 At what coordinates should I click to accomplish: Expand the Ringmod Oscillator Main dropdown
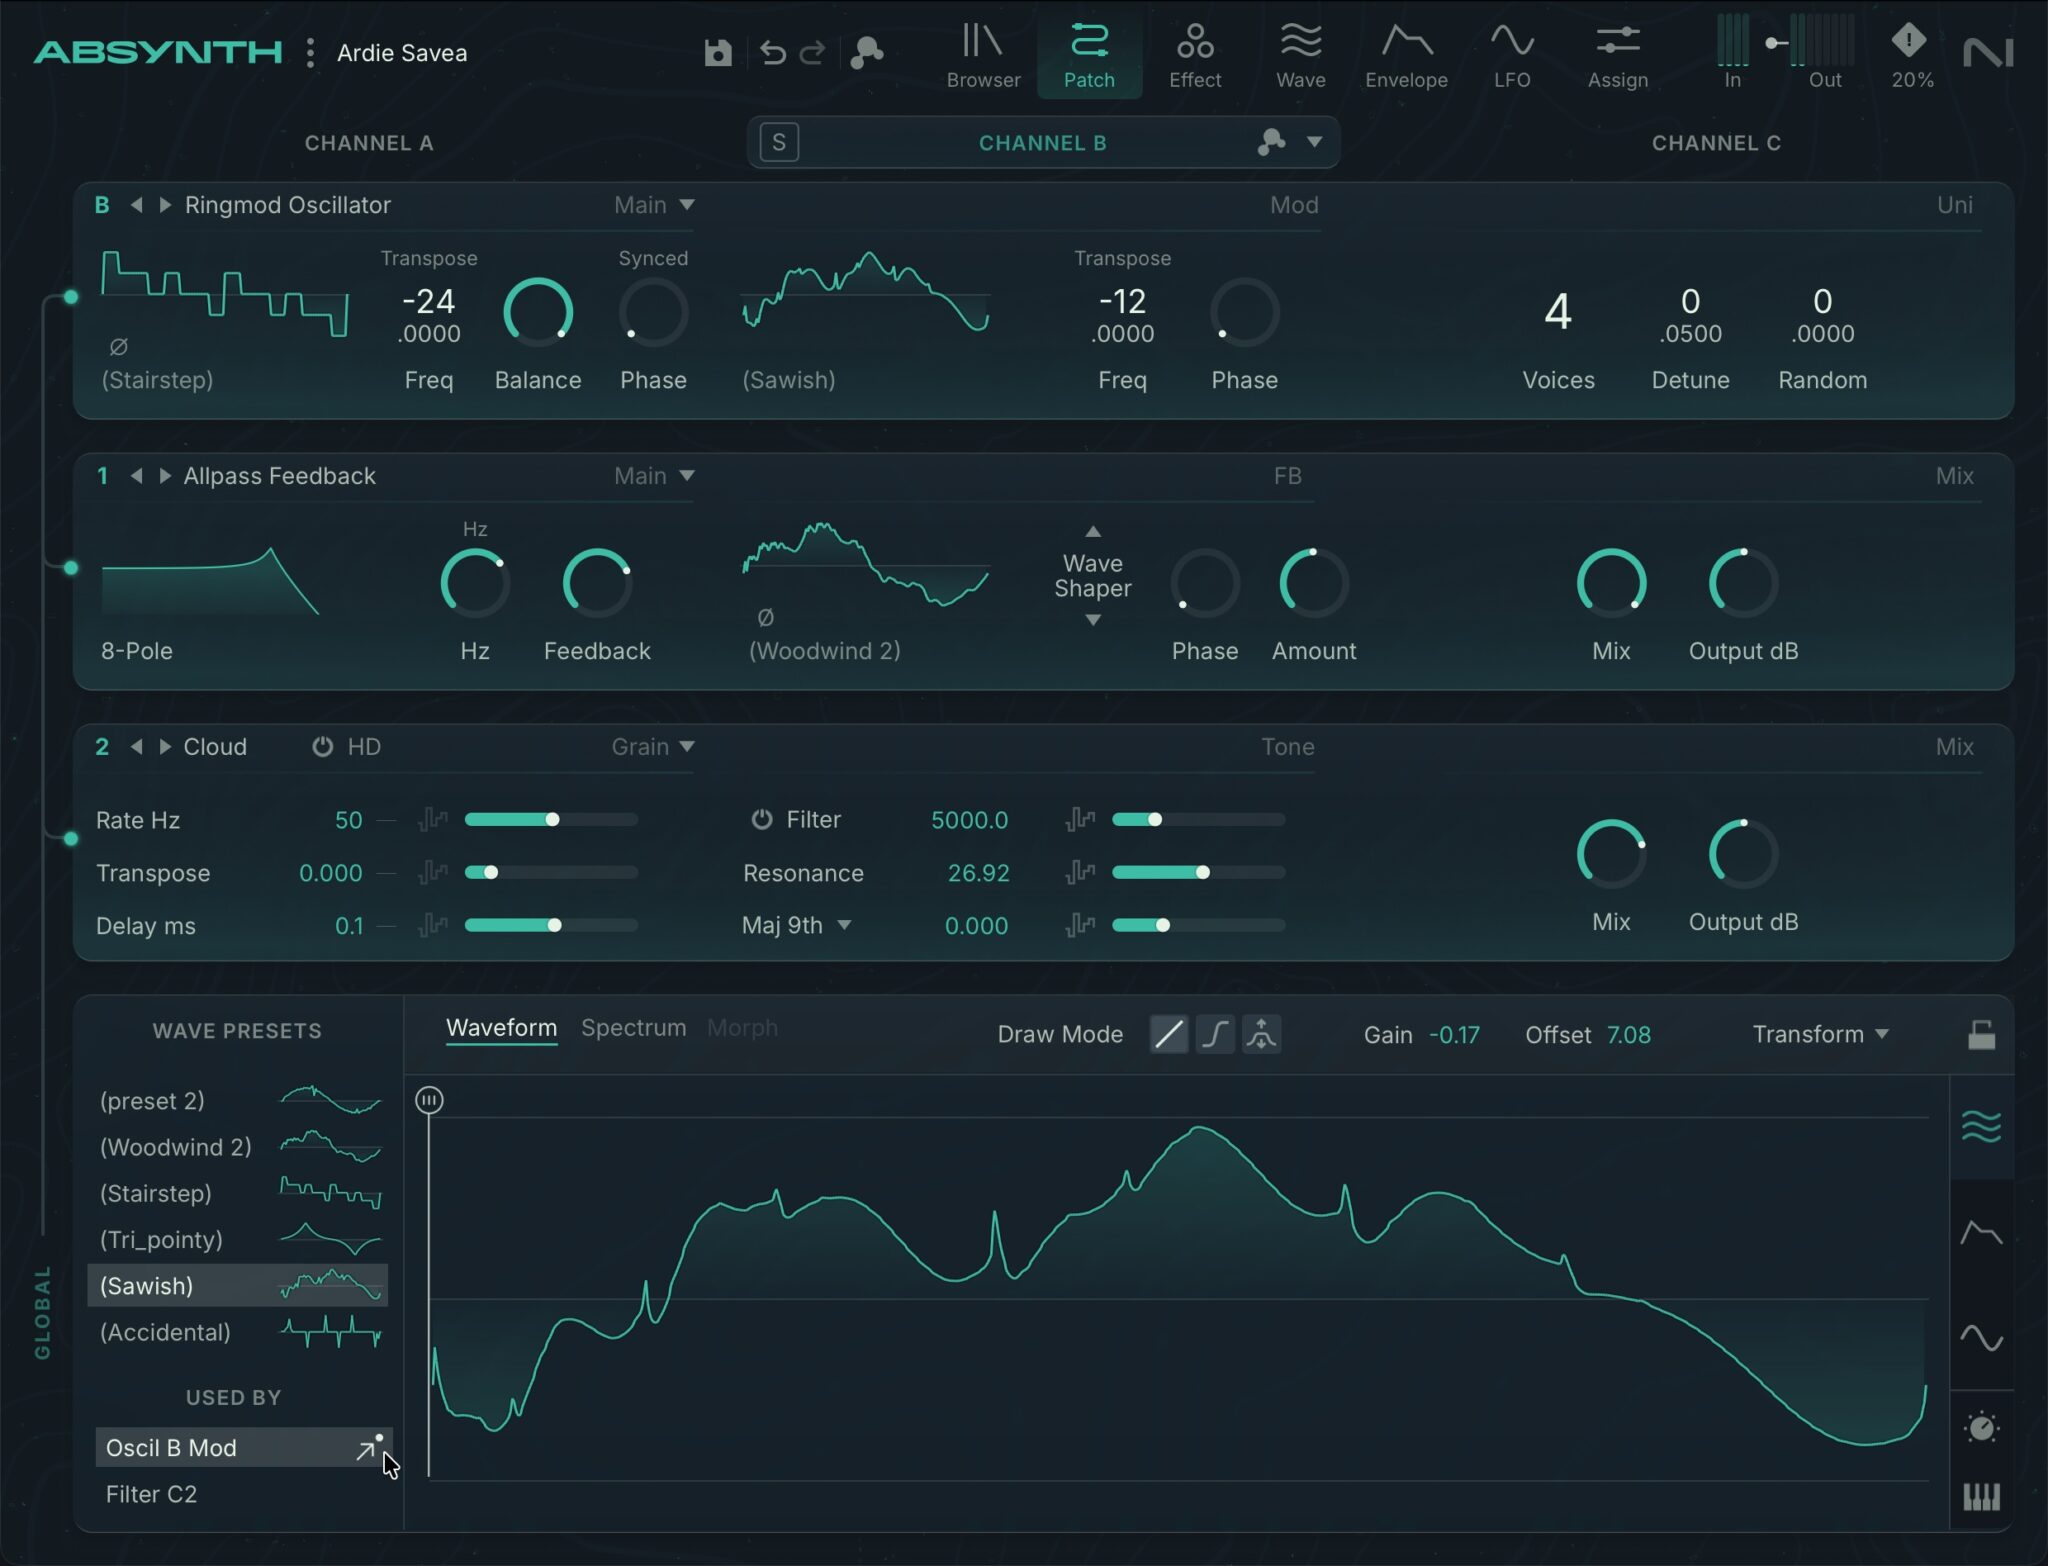[655, 205]
